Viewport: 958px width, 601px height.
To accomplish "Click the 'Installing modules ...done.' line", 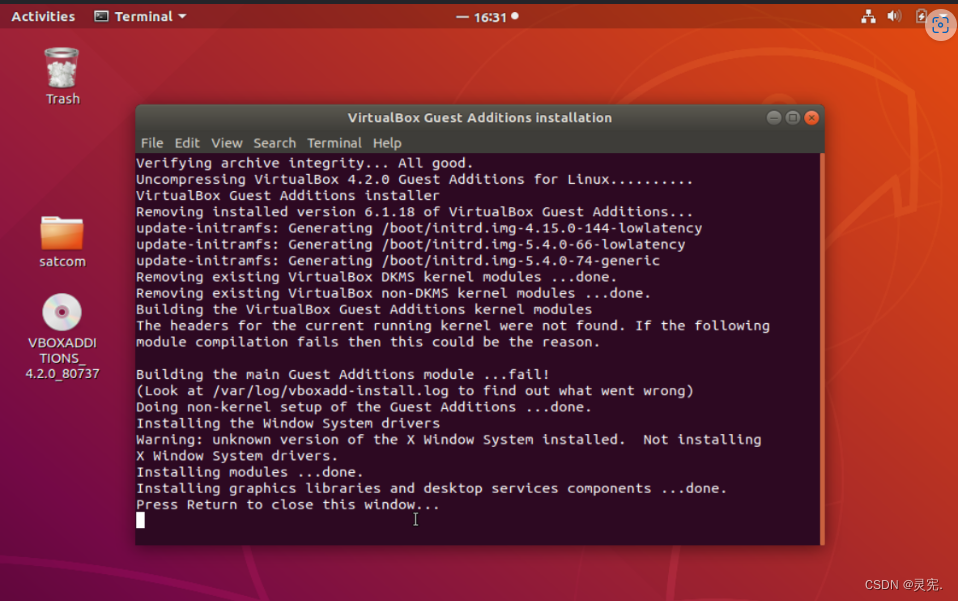I will point(250,472).
